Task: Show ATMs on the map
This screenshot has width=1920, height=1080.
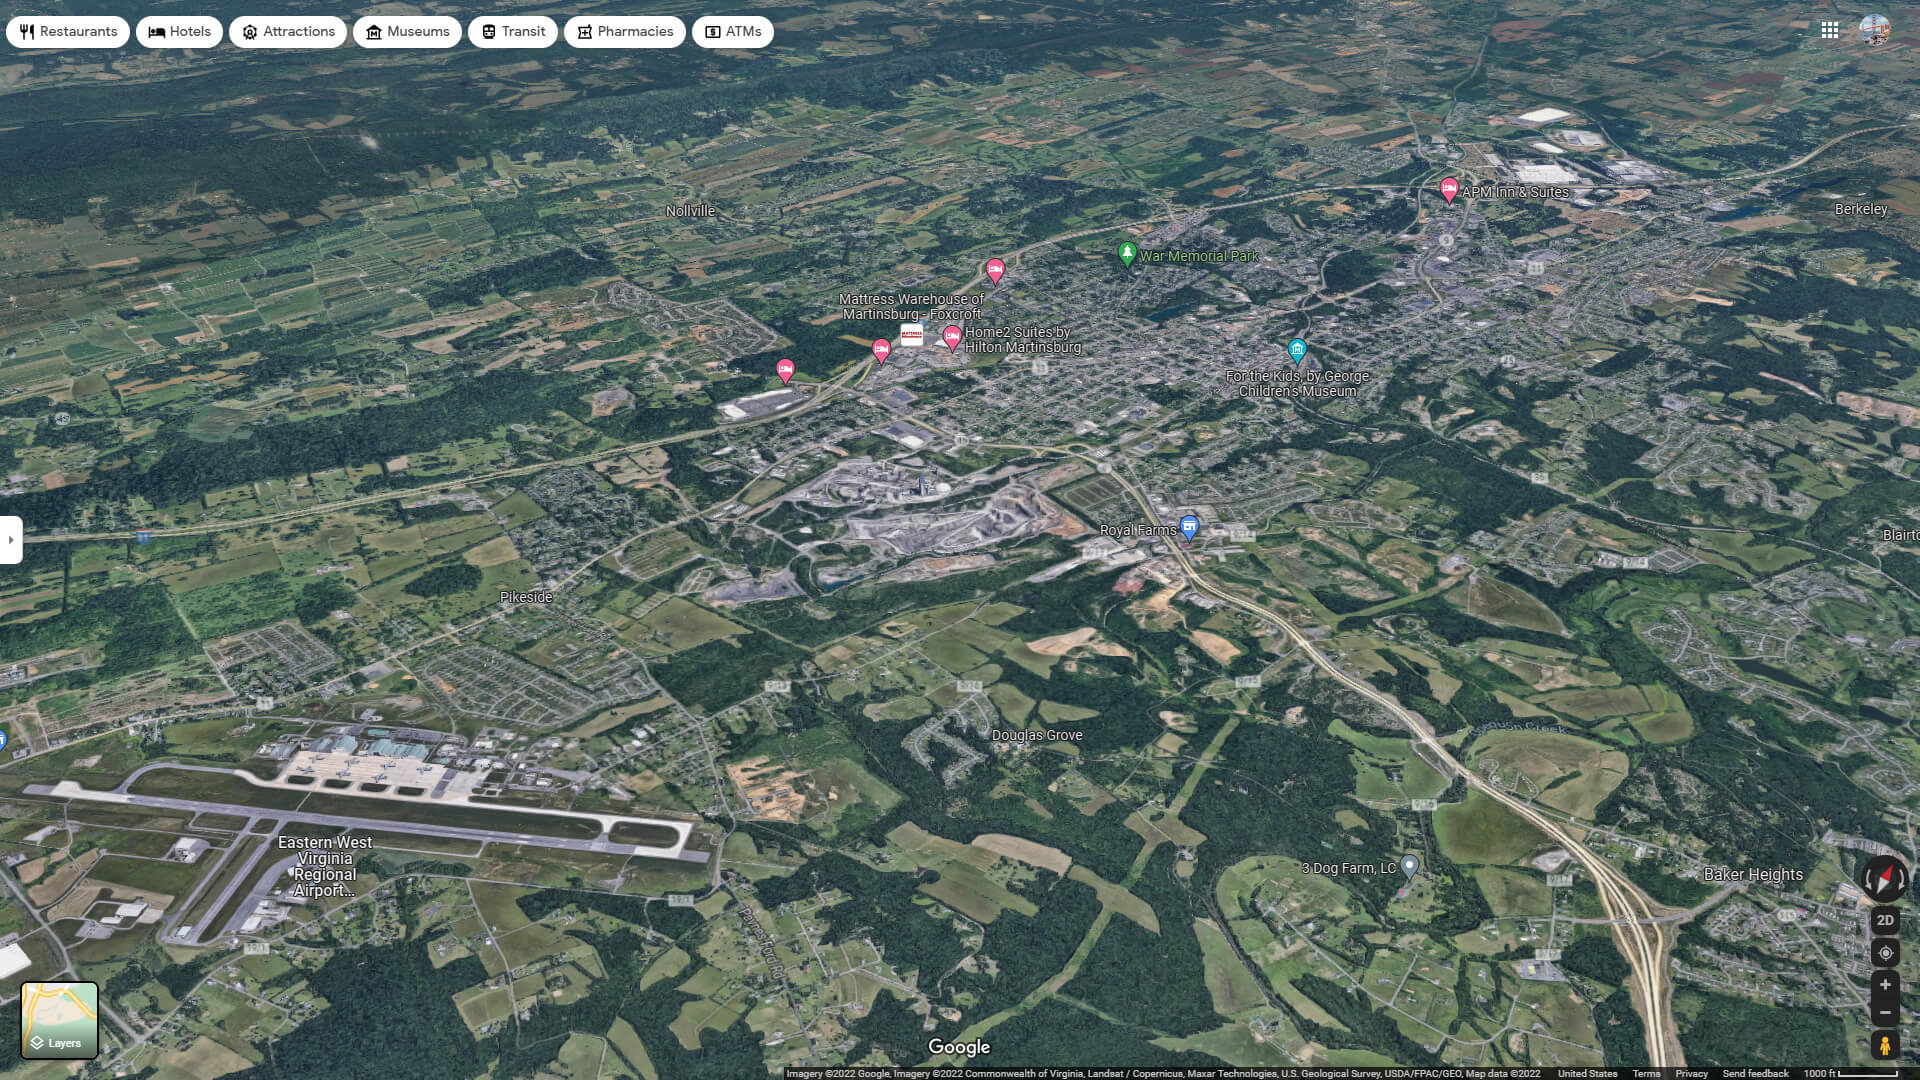Action: click(733, 32)
